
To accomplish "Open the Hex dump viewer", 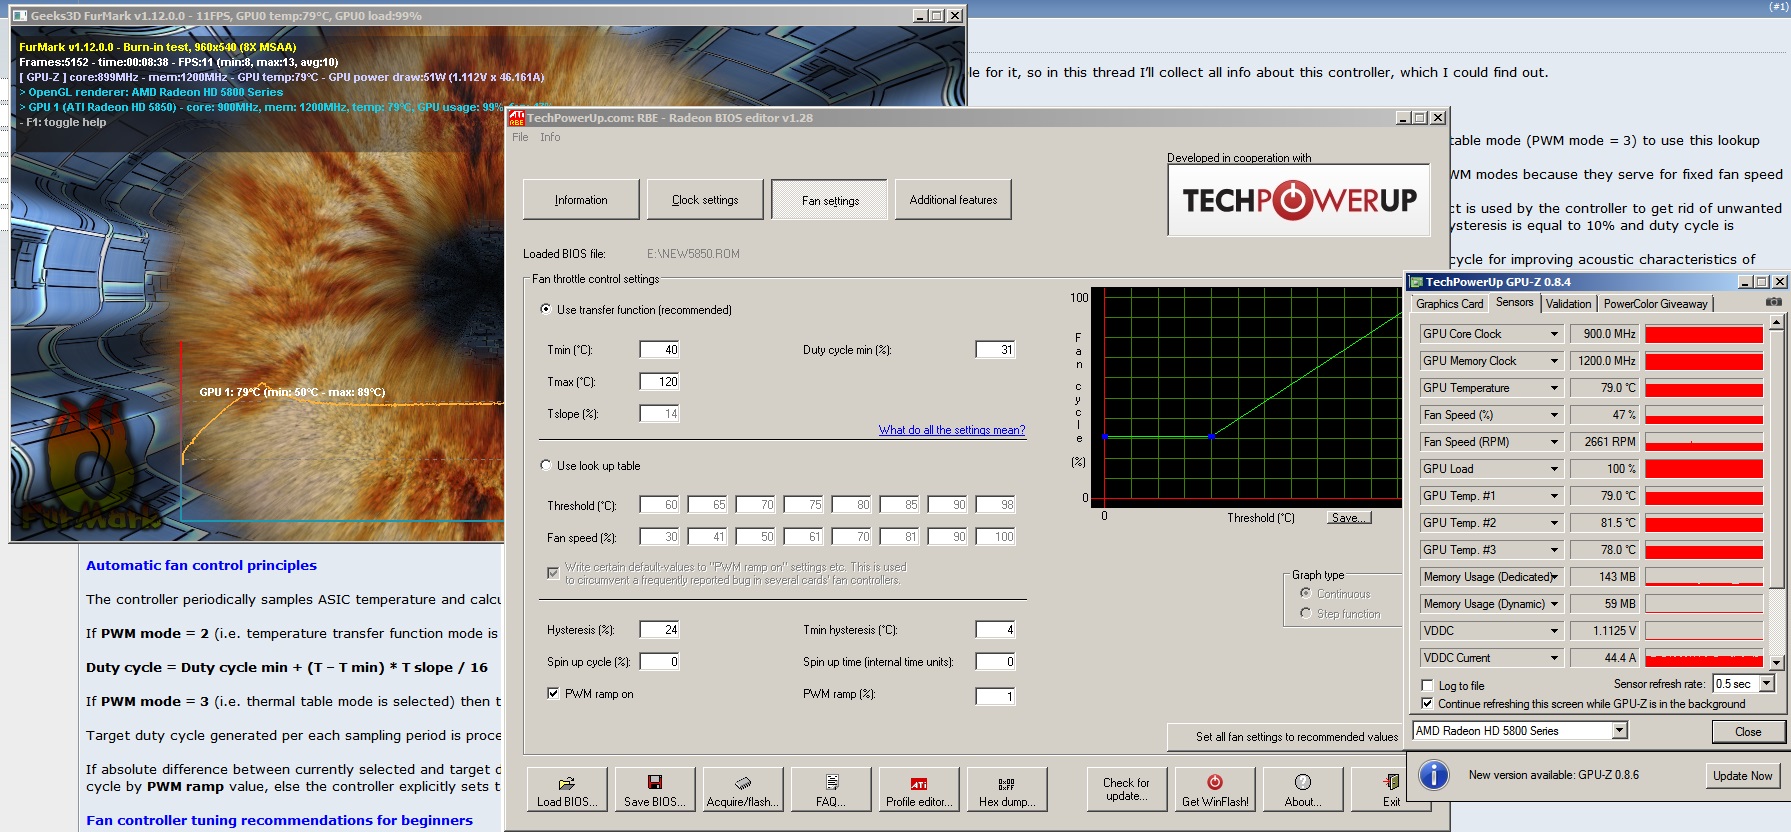I will pos(1007,789).
